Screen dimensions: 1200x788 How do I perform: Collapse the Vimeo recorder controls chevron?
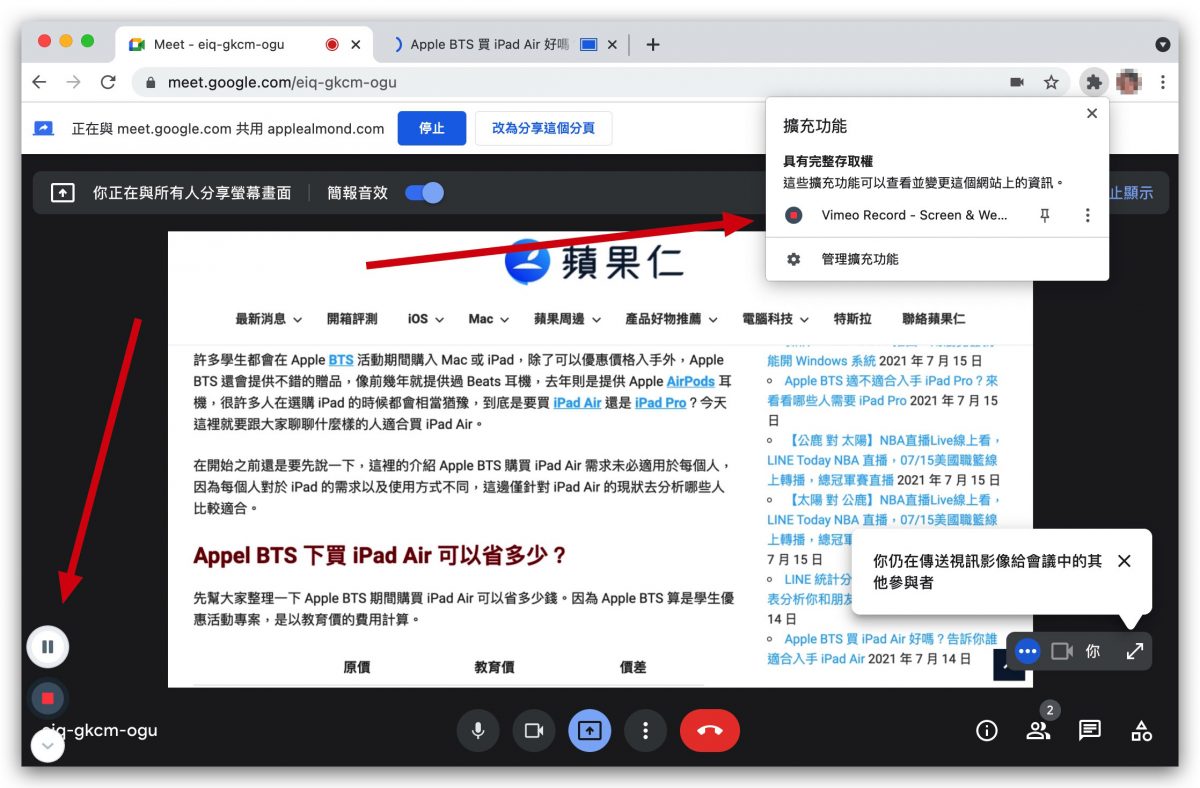pyautogui.click(x=47, y=745)
